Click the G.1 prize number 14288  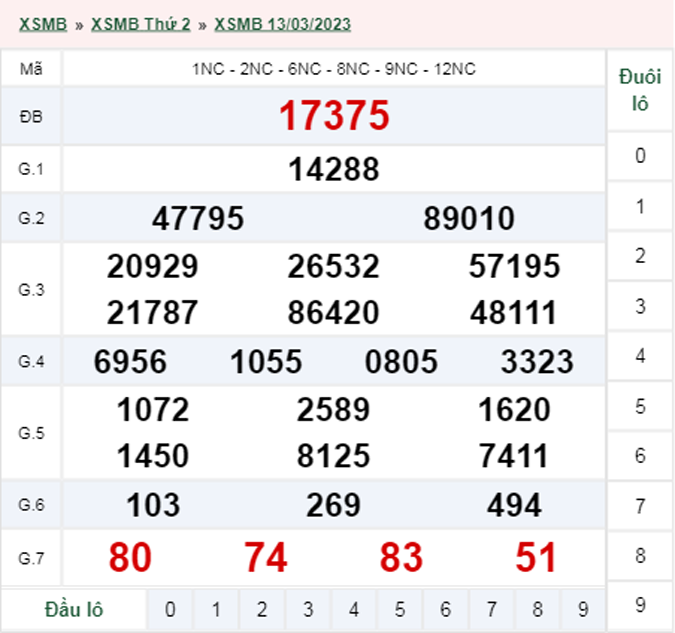click(334, 169)
